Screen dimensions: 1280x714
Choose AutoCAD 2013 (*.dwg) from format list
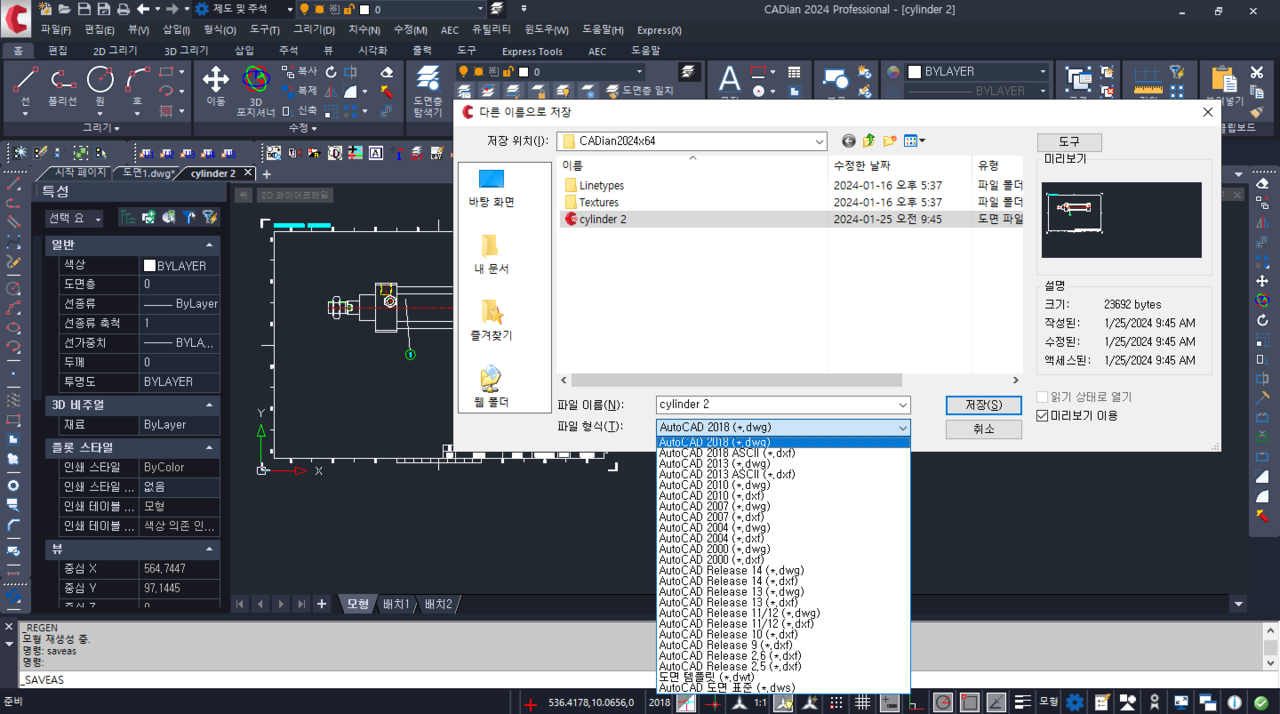point(714,464)
